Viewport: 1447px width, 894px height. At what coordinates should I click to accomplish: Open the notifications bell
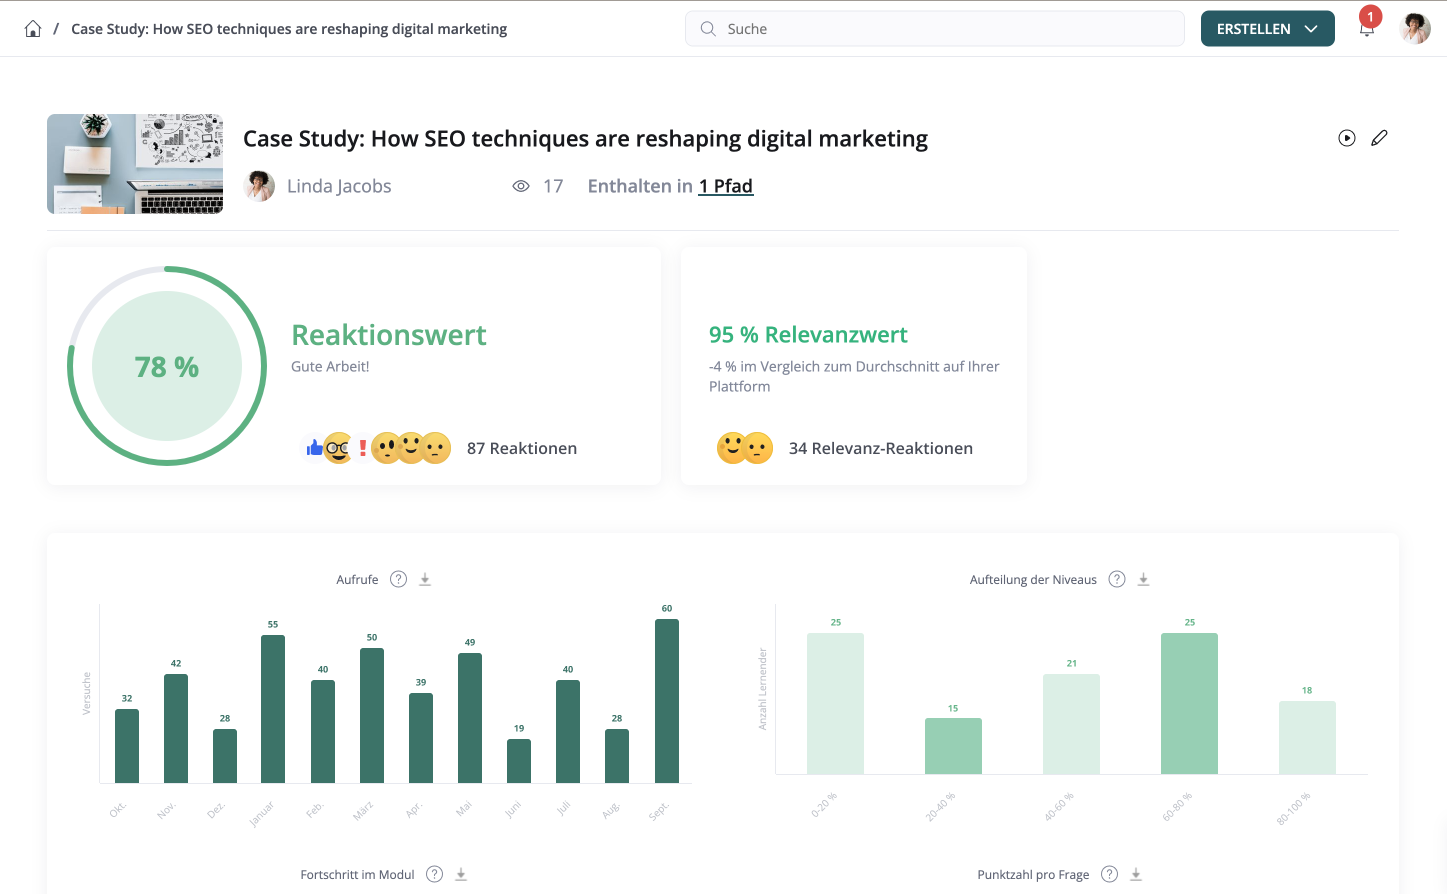pos(1366,28)
